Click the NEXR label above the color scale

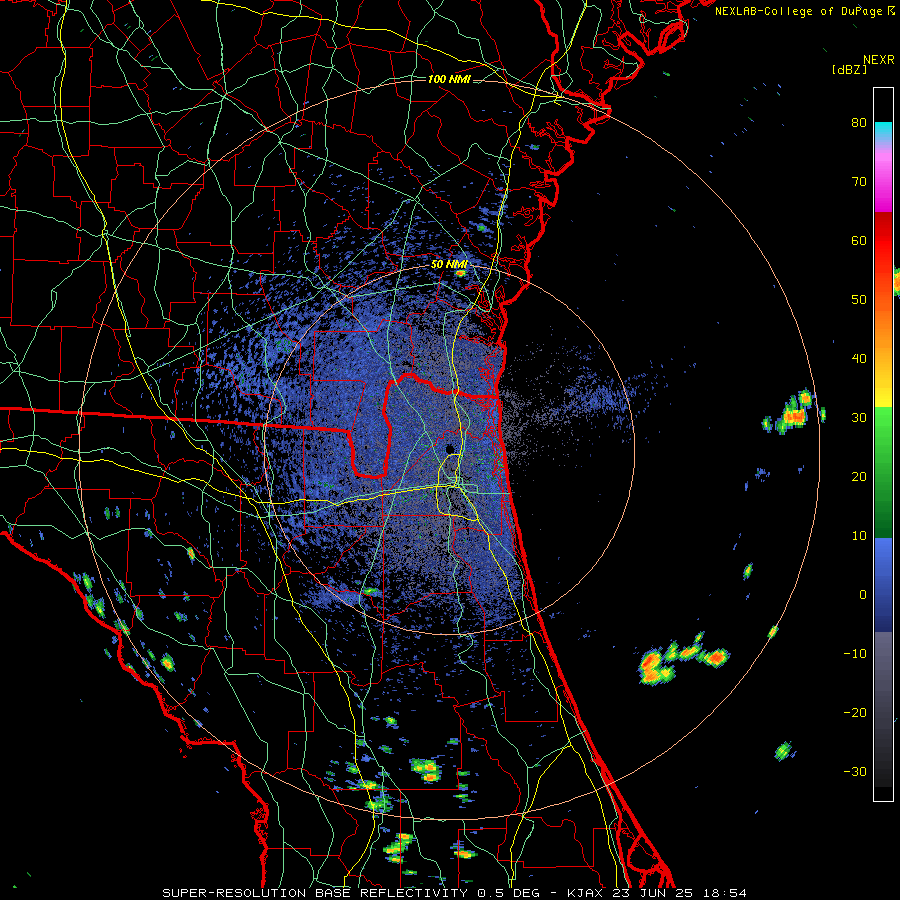[879, 60]
